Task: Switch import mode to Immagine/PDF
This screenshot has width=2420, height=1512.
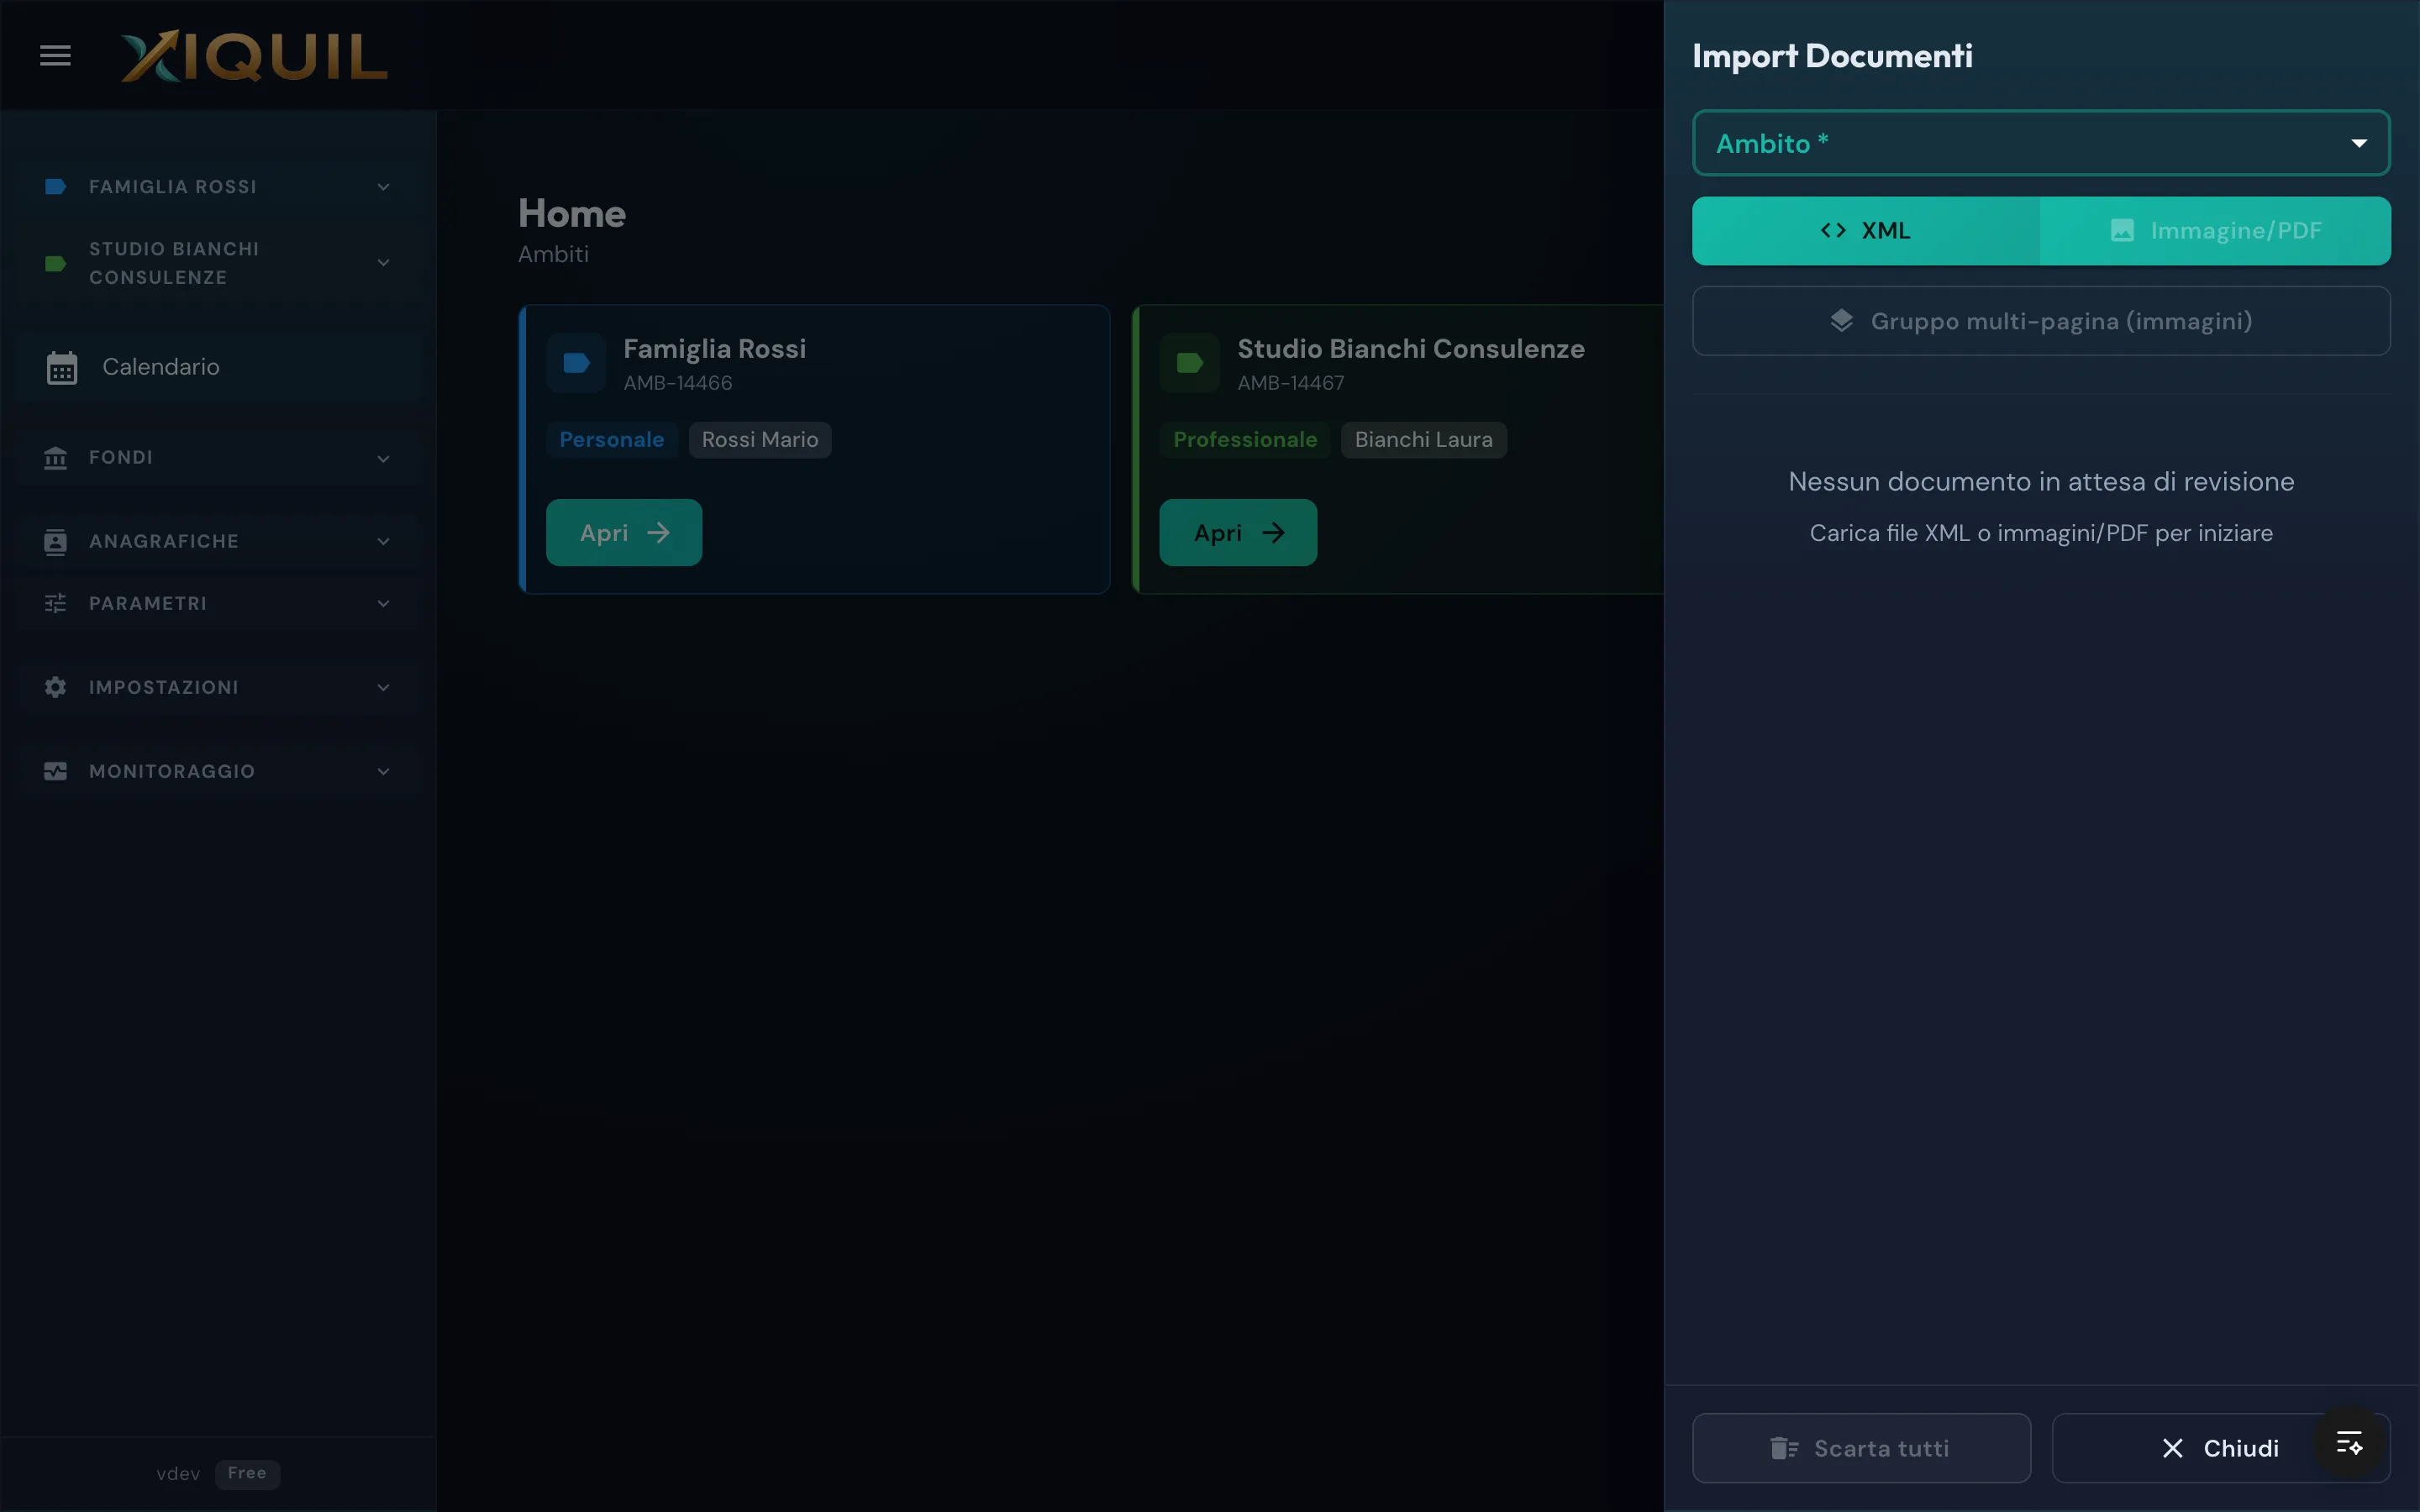Action: (x=2215, y=231)
